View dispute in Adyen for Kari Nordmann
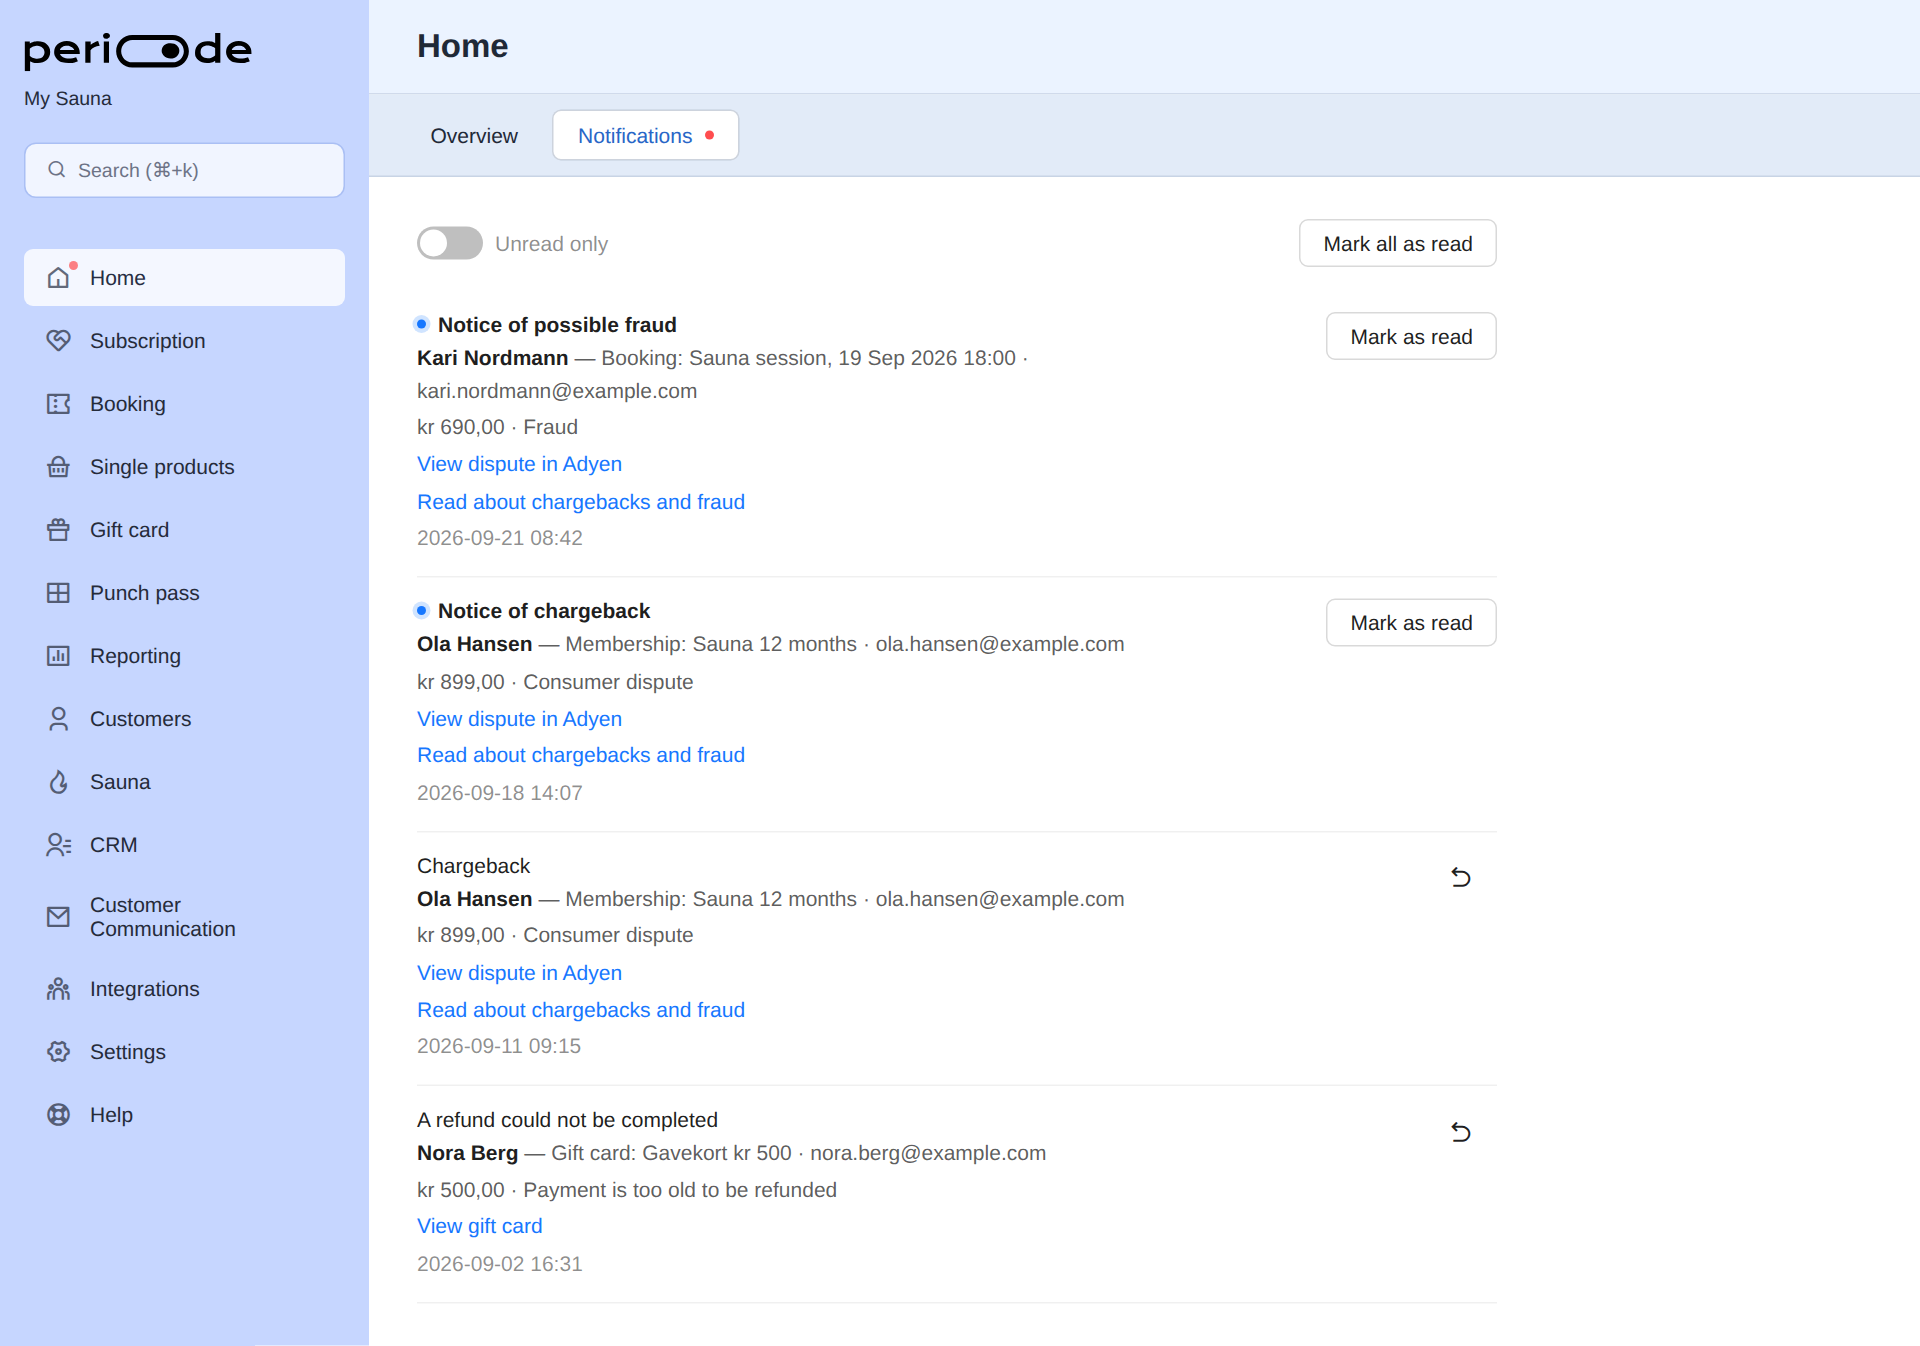 point(519,464)
